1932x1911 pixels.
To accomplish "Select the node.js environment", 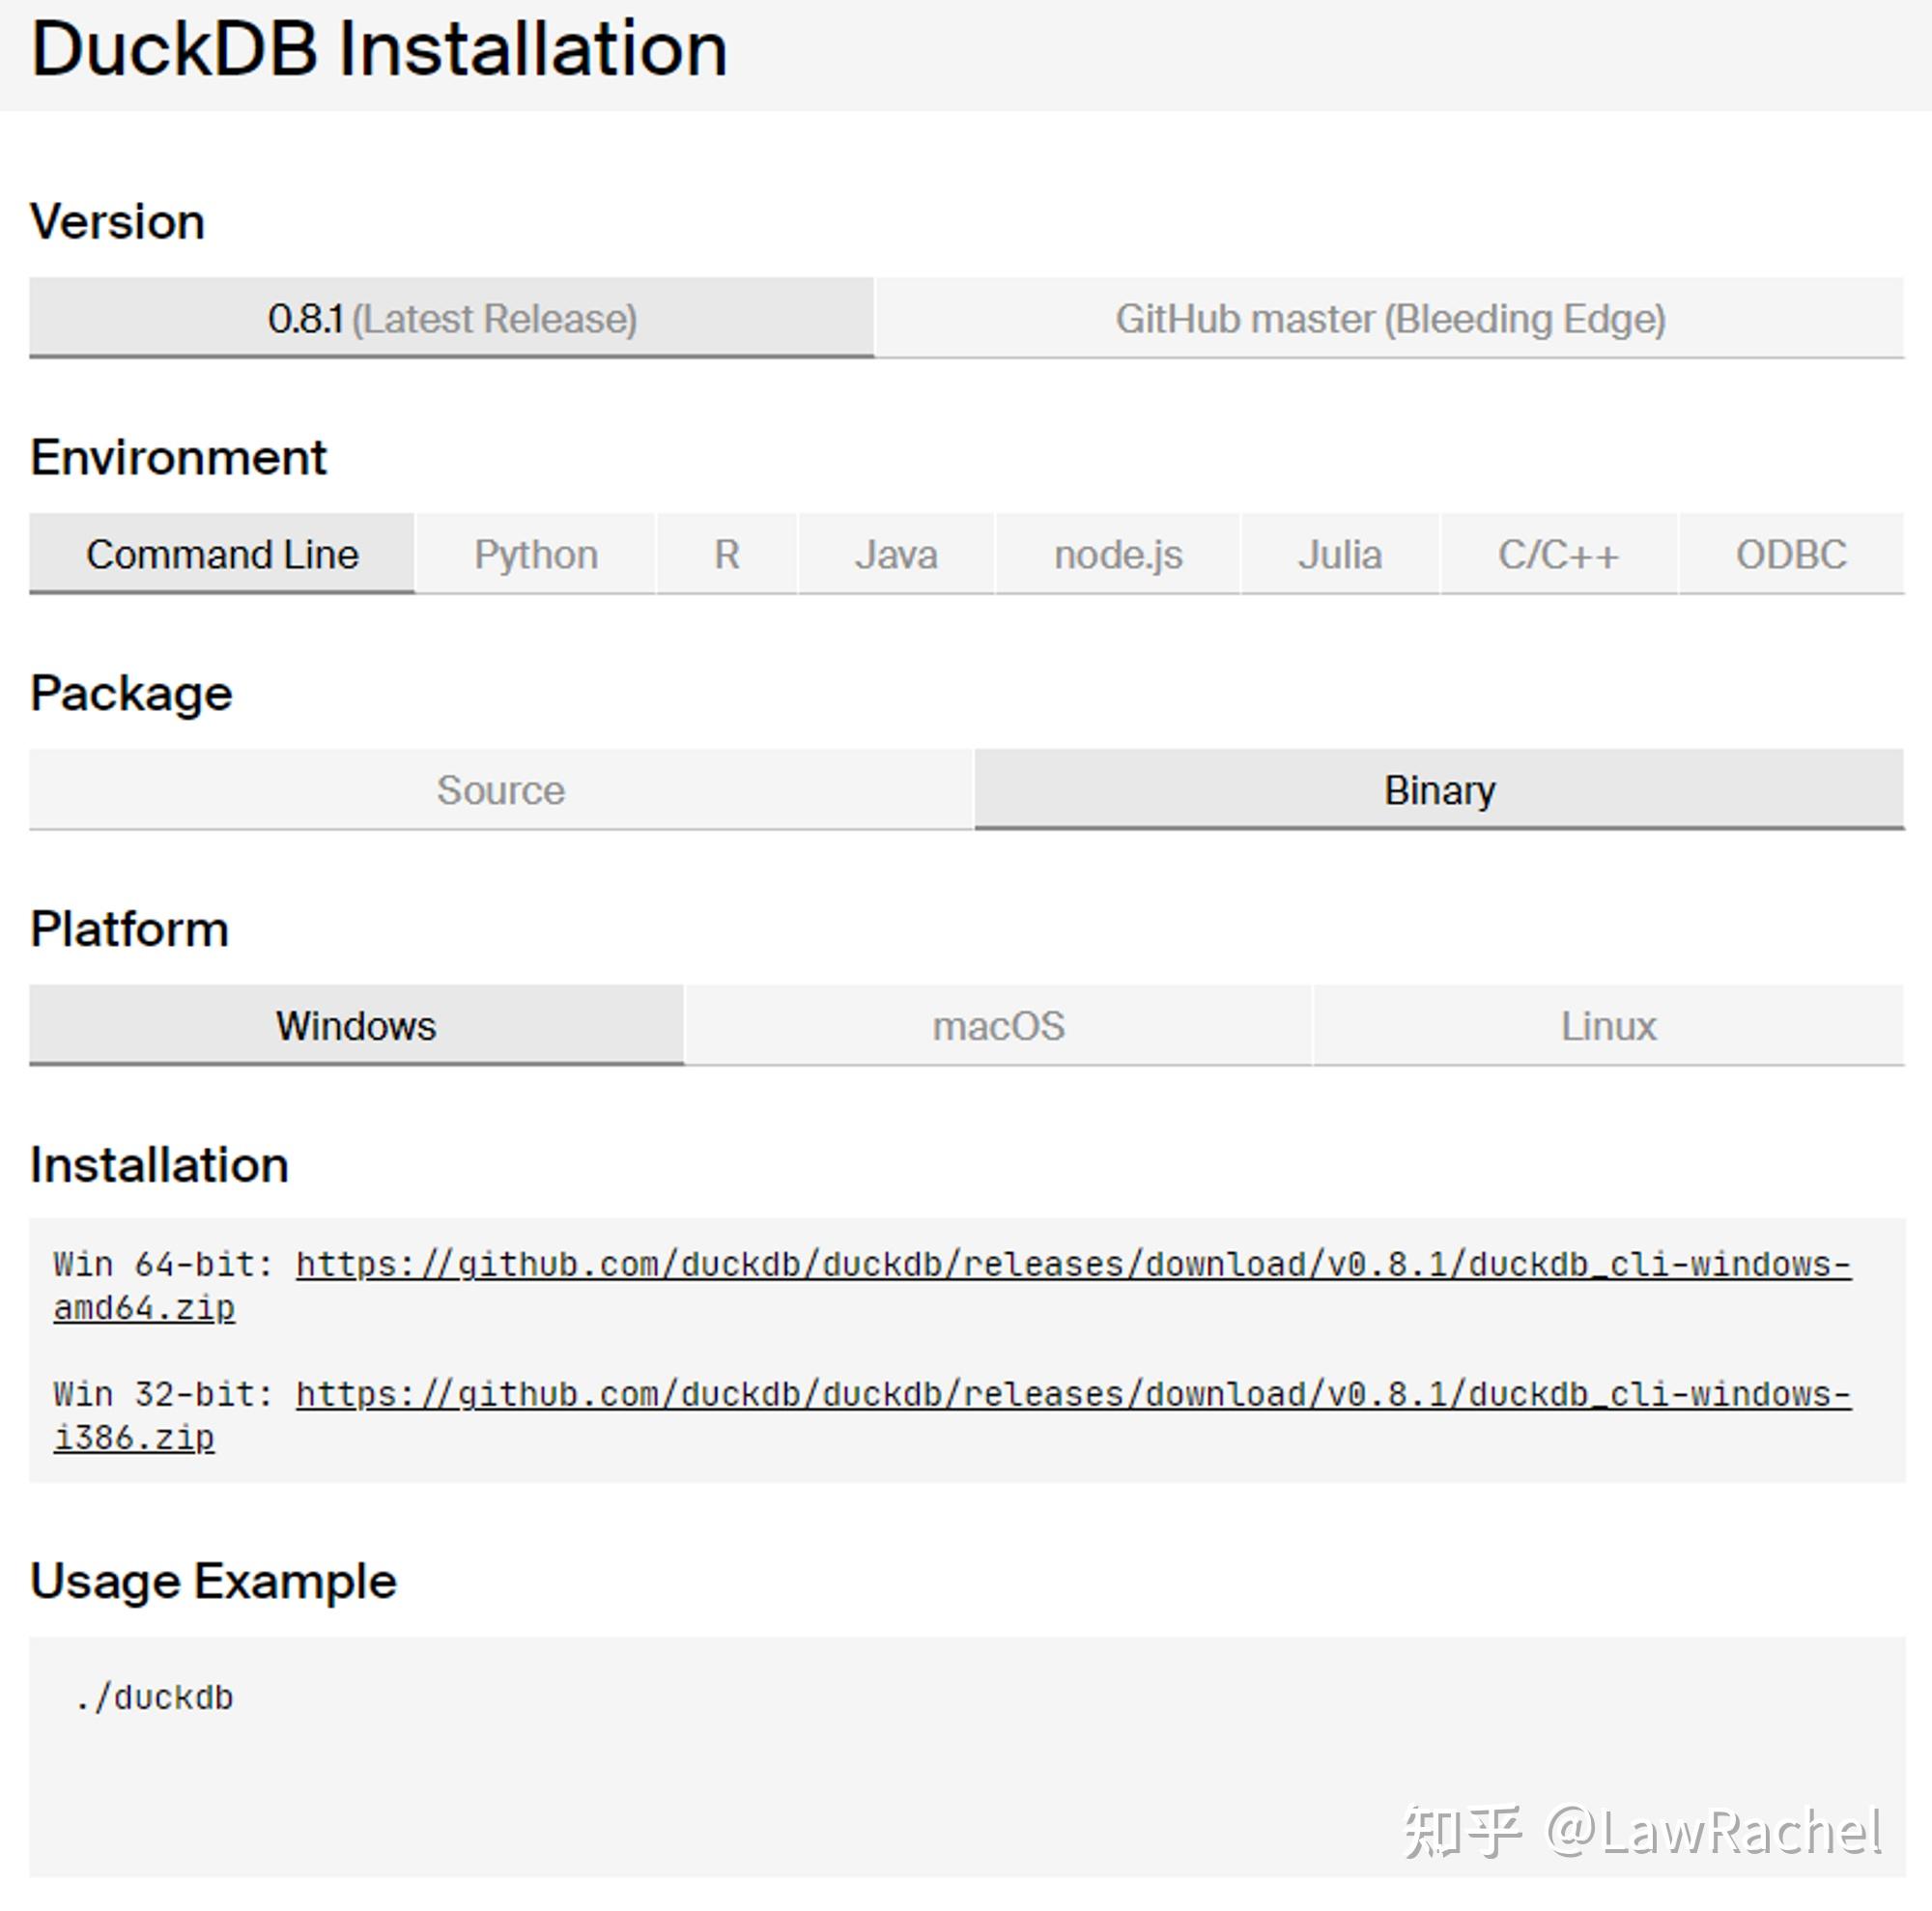I will [x=1117, y=554].
